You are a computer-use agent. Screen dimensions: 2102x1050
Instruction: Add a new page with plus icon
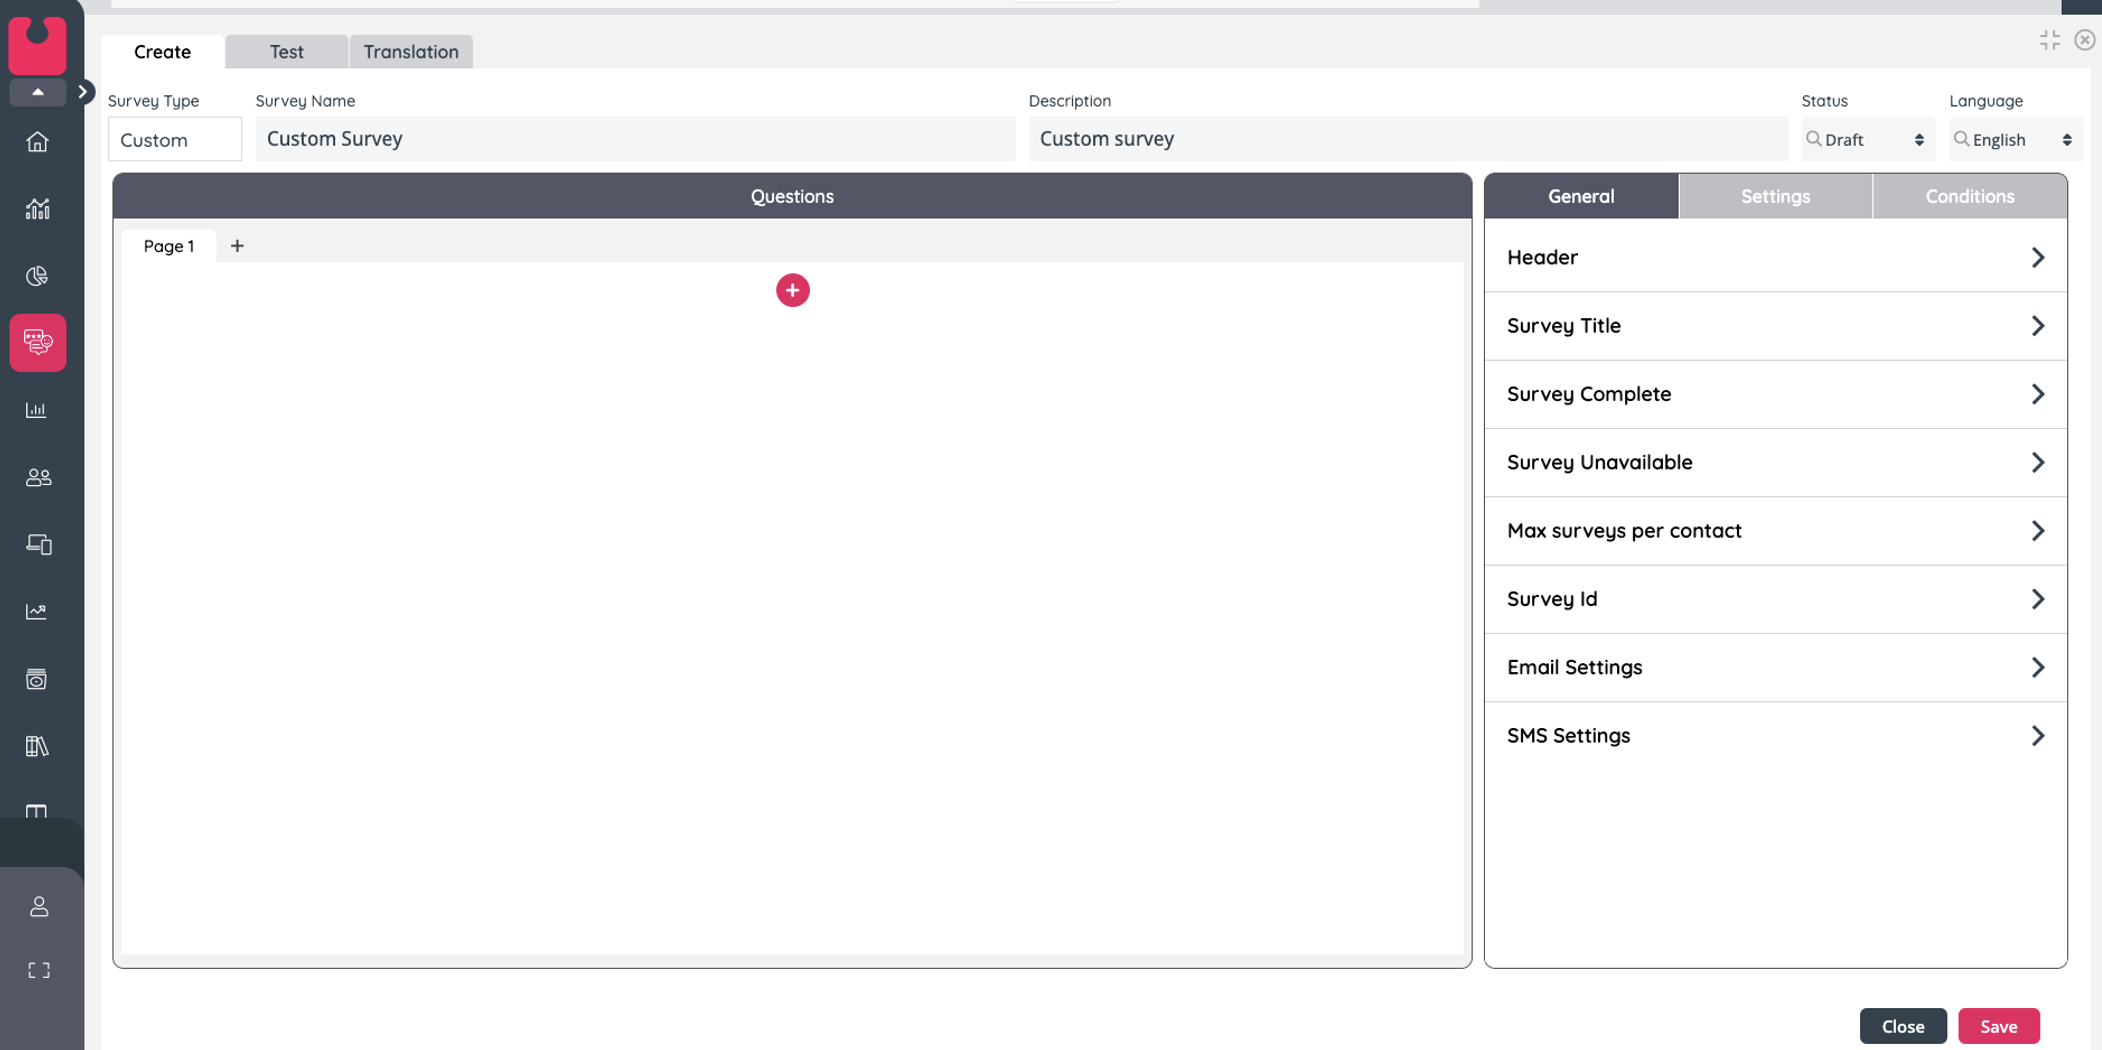[237, 246]
